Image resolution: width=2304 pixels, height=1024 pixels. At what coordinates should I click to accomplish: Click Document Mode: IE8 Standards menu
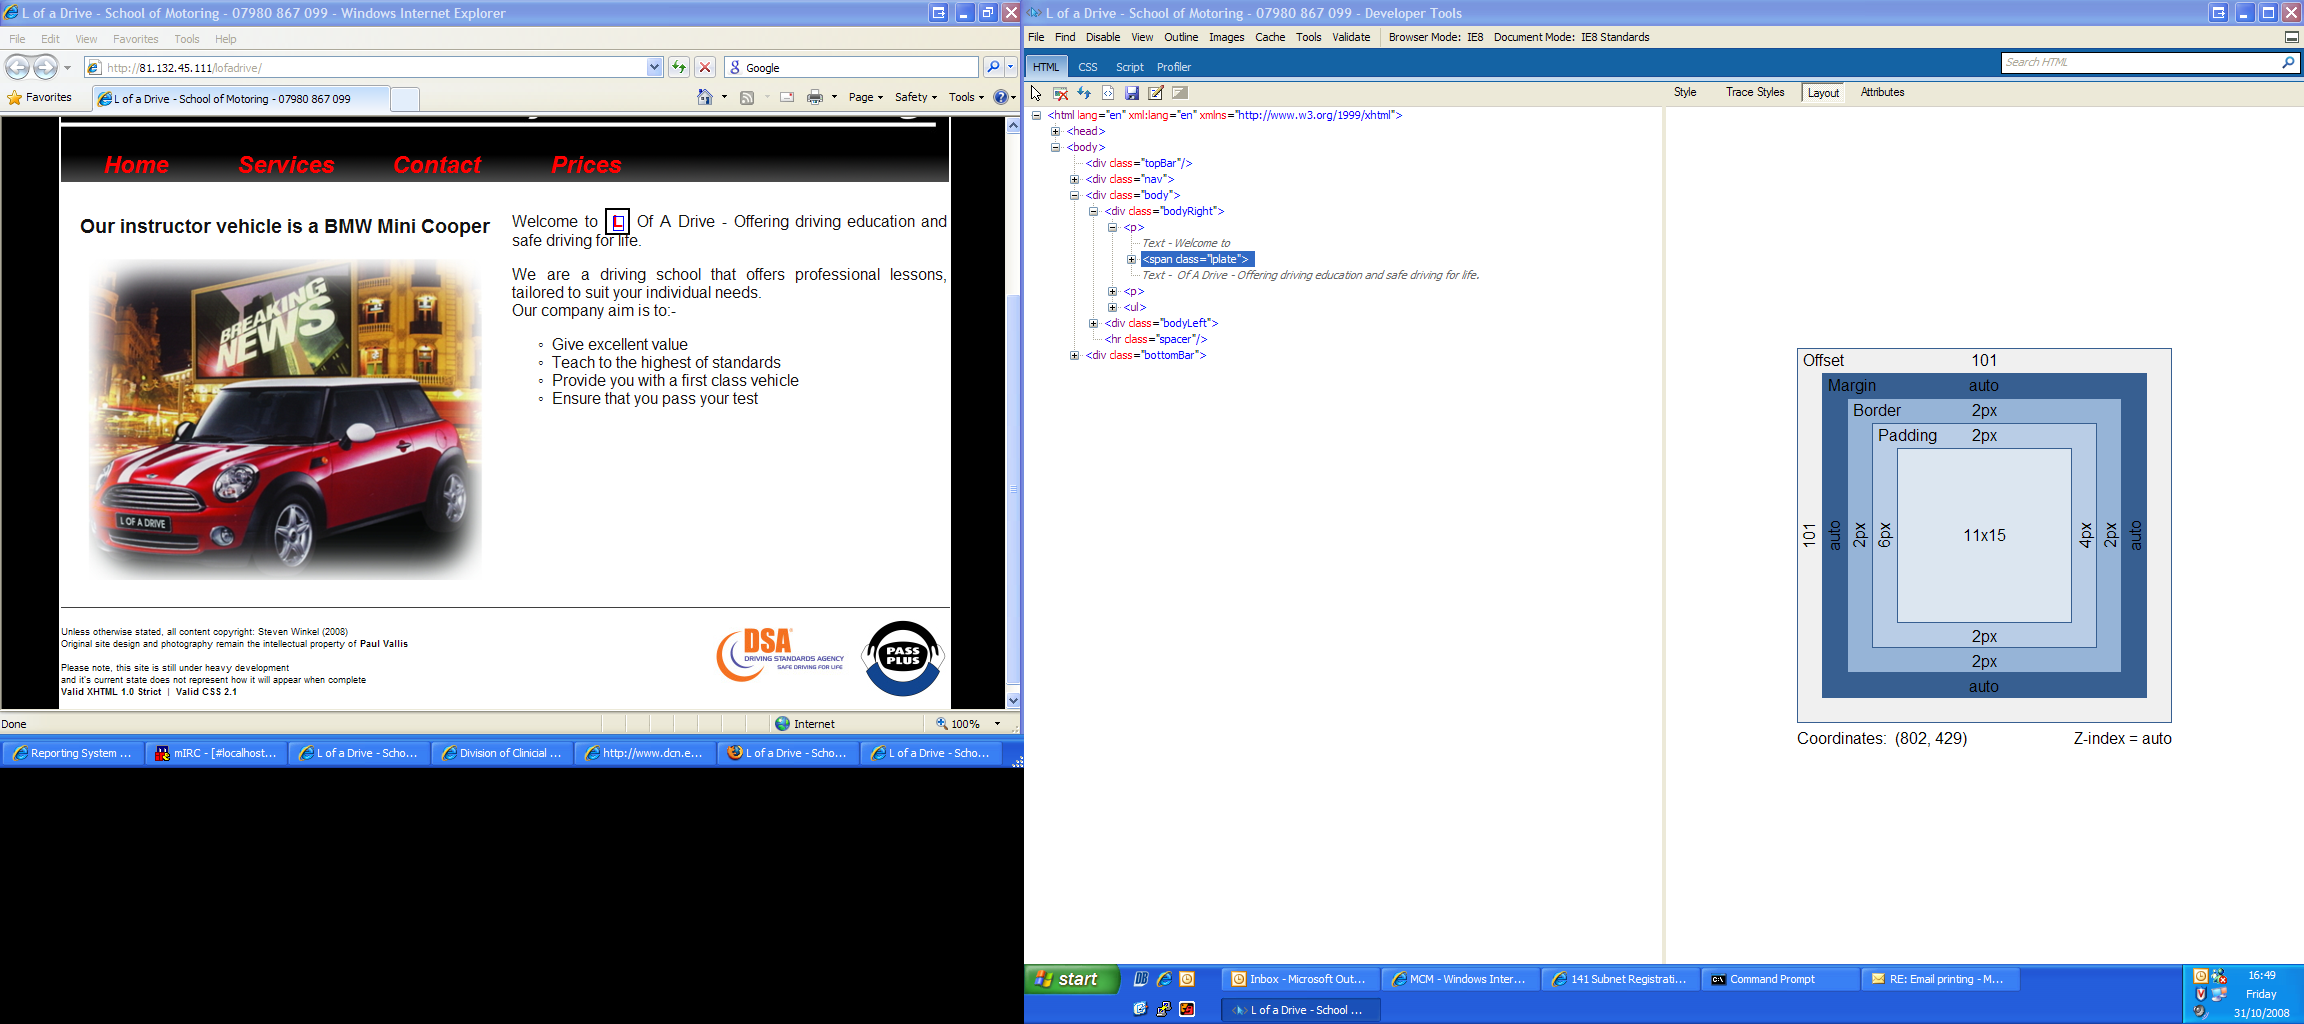(x=1572, y=37)
